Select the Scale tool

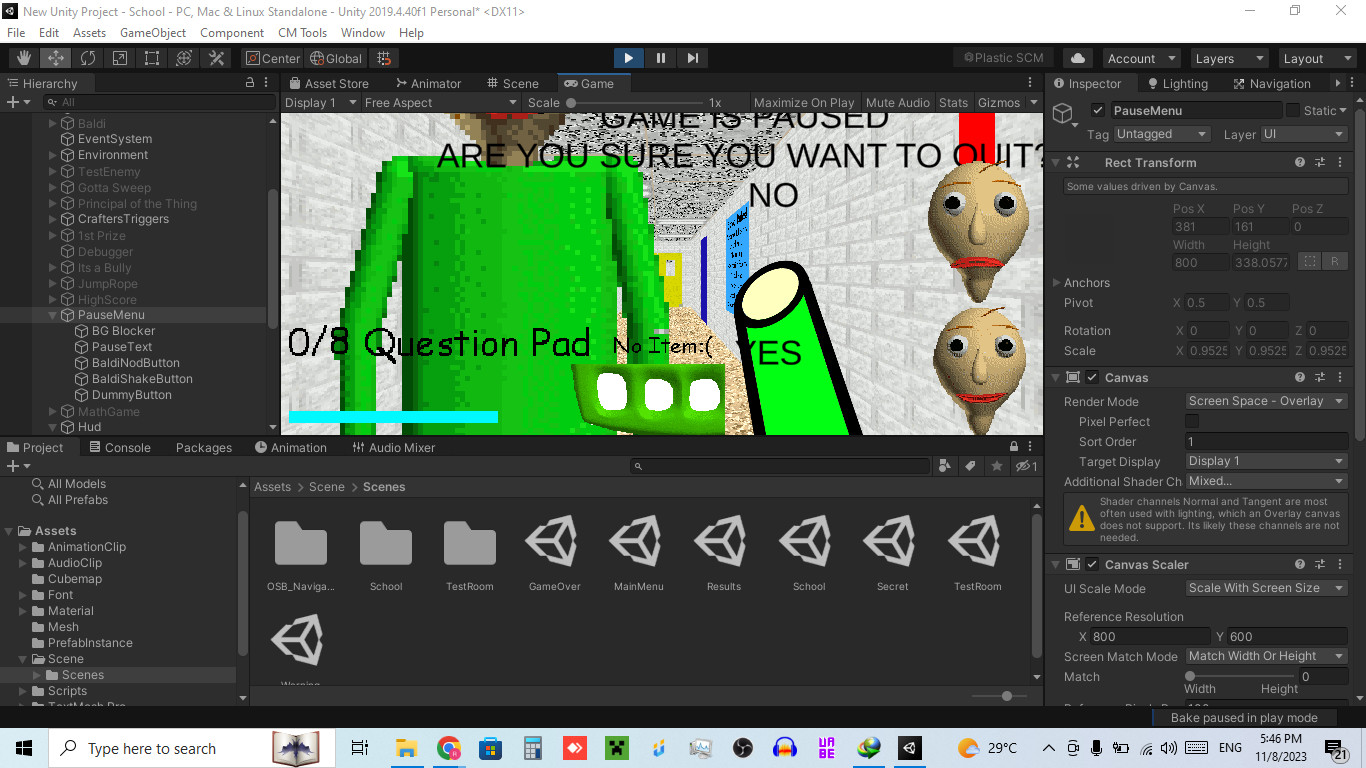pos(120,58)
